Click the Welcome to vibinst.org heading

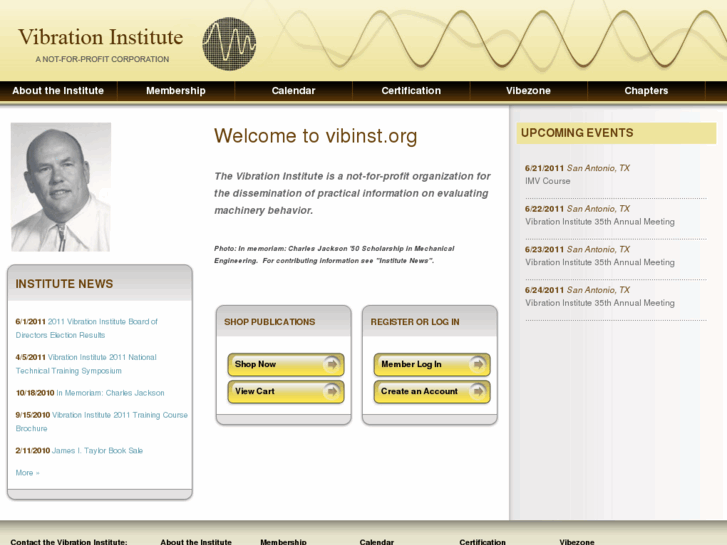tap(315, 136)
